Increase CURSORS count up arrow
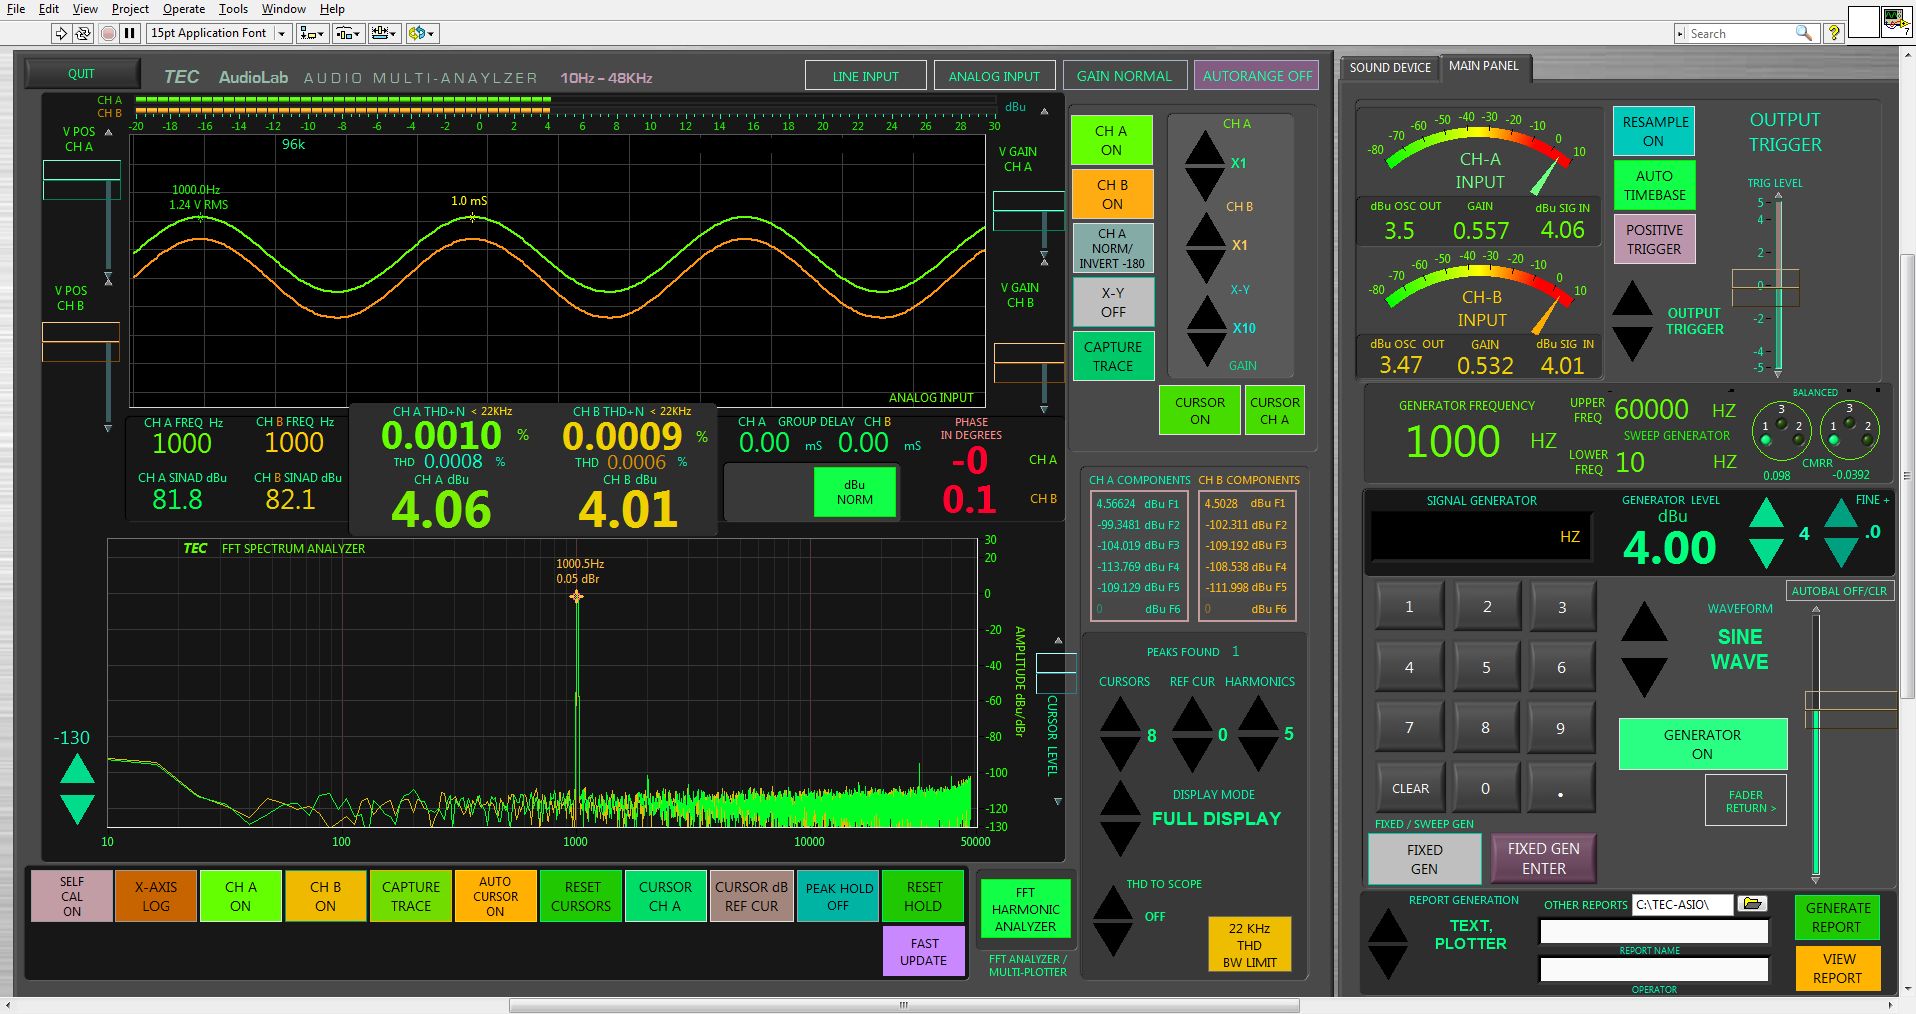1916x1014 pixels. 1120,716
